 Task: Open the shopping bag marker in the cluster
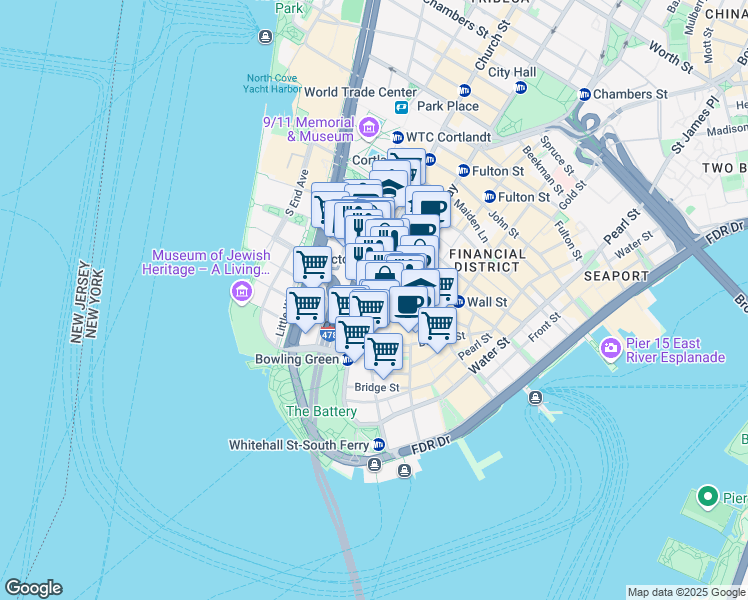384,274
